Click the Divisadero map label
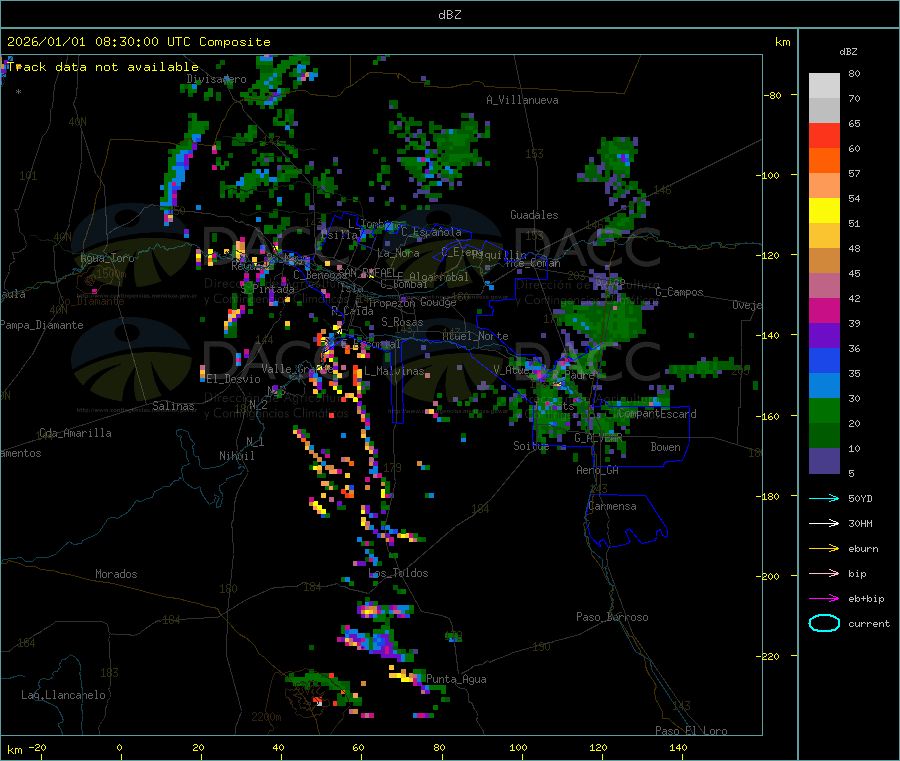 216,79
